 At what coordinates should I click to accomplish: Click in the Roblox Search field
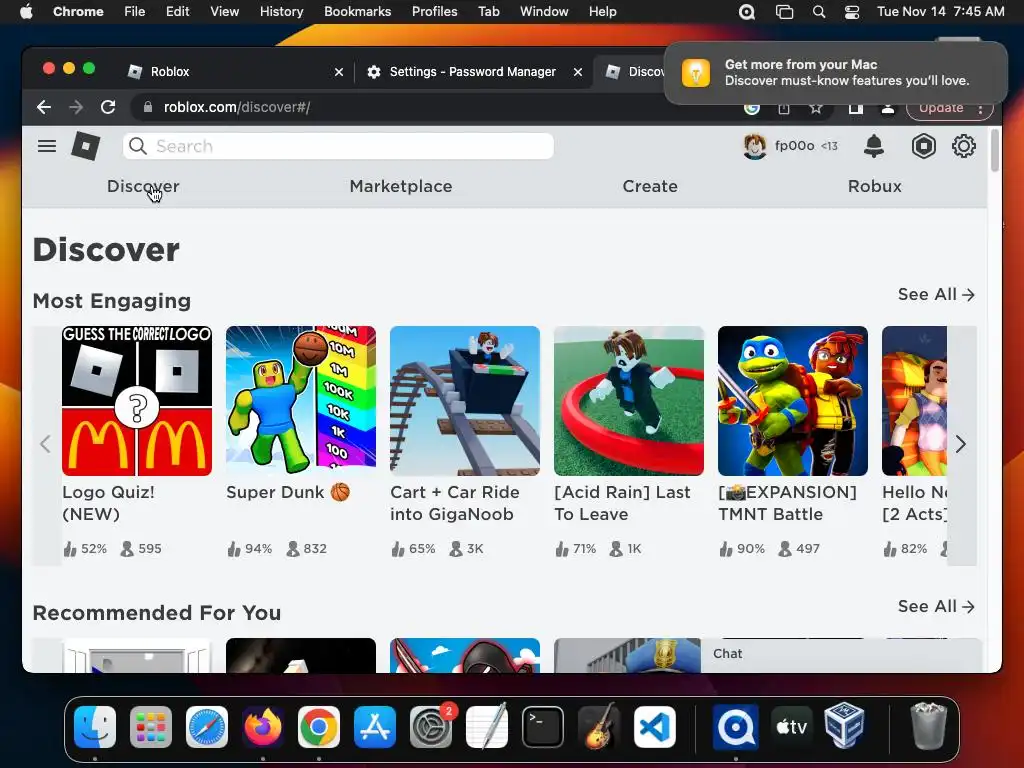point(338,146)
